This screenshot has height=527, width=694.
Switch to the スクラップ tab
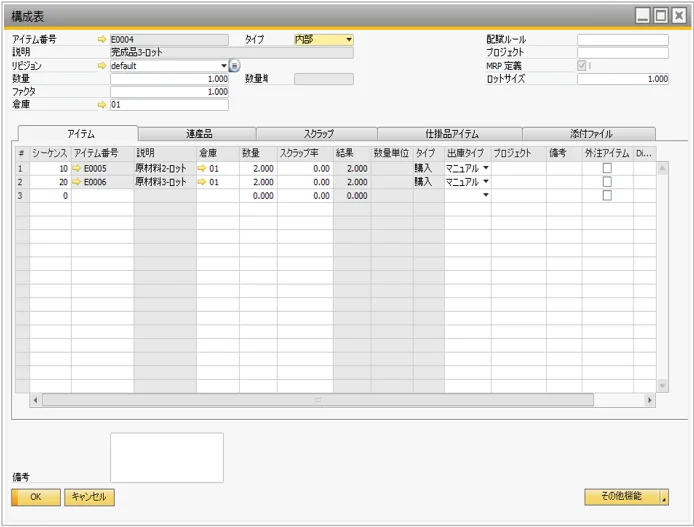click(x=317, y=134)
